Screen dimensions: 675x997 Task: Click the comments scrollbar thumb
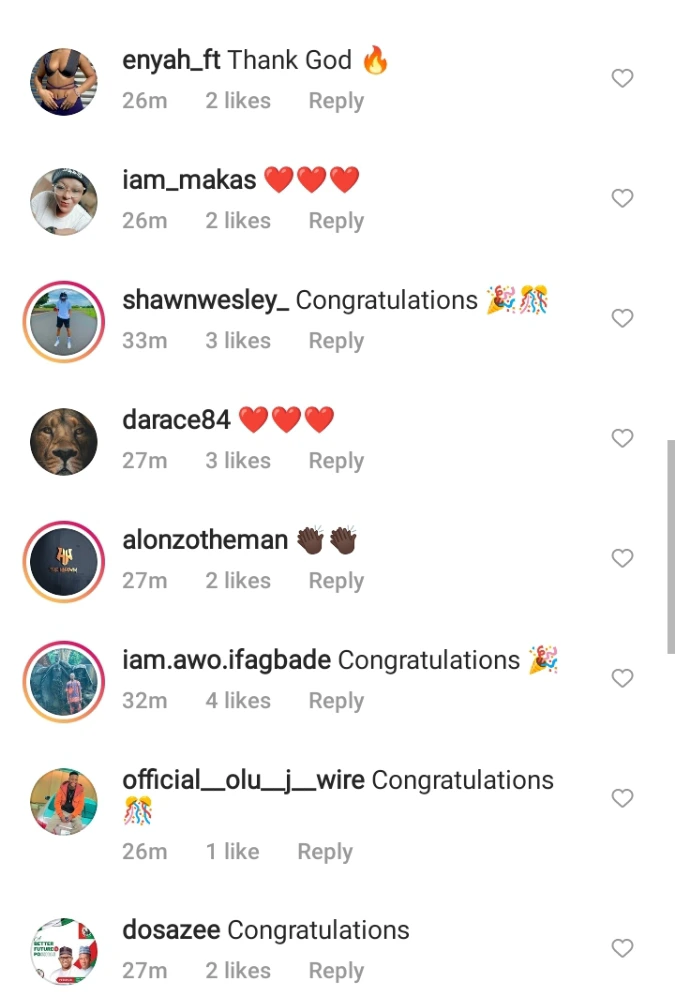click(x=671, y=546)
